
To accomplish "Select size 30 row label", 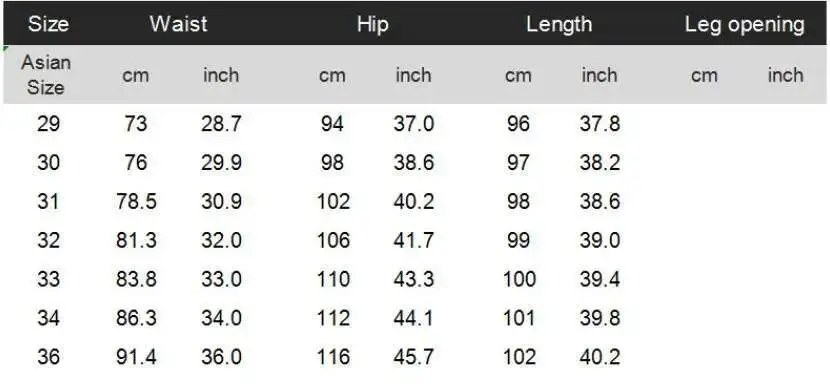I will coord(48,163).
